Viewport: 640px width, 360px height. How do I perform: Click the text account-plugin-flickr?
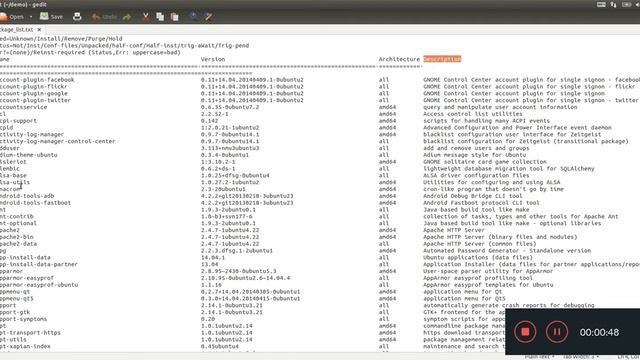[33, 87]
